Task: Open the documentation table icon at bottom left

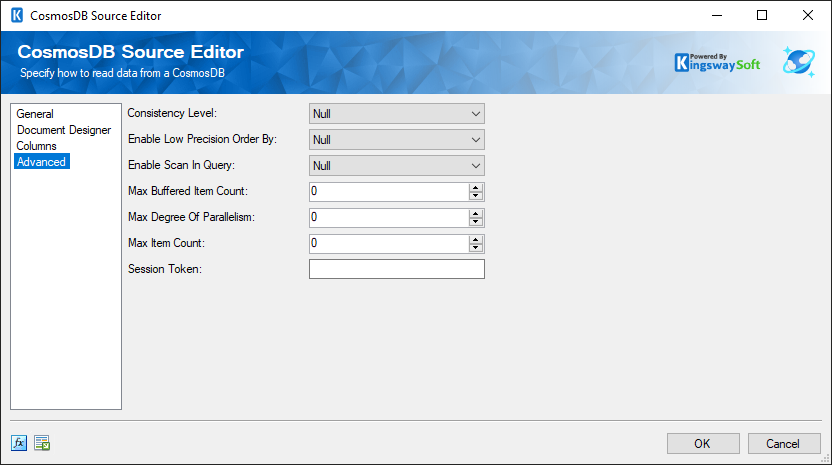Action: tap(42, 443)
